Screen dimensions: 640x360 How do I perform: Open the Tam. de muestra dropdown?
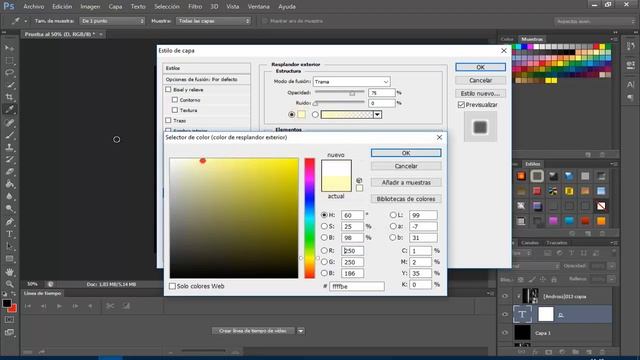click(112, 21)
